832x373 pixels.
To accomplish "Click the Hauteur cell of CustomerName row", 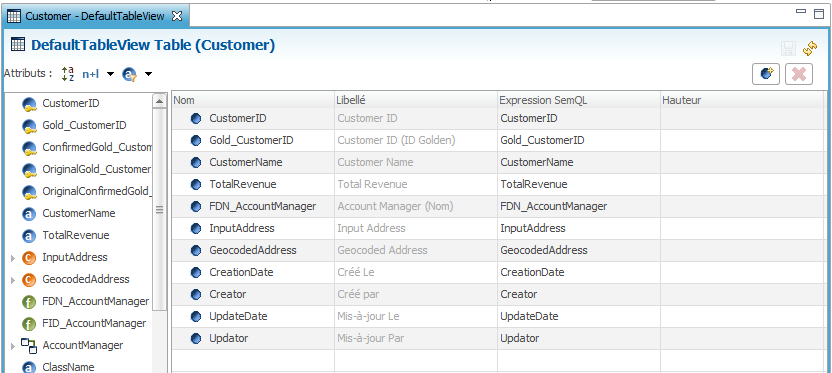I will coord(743,162).
